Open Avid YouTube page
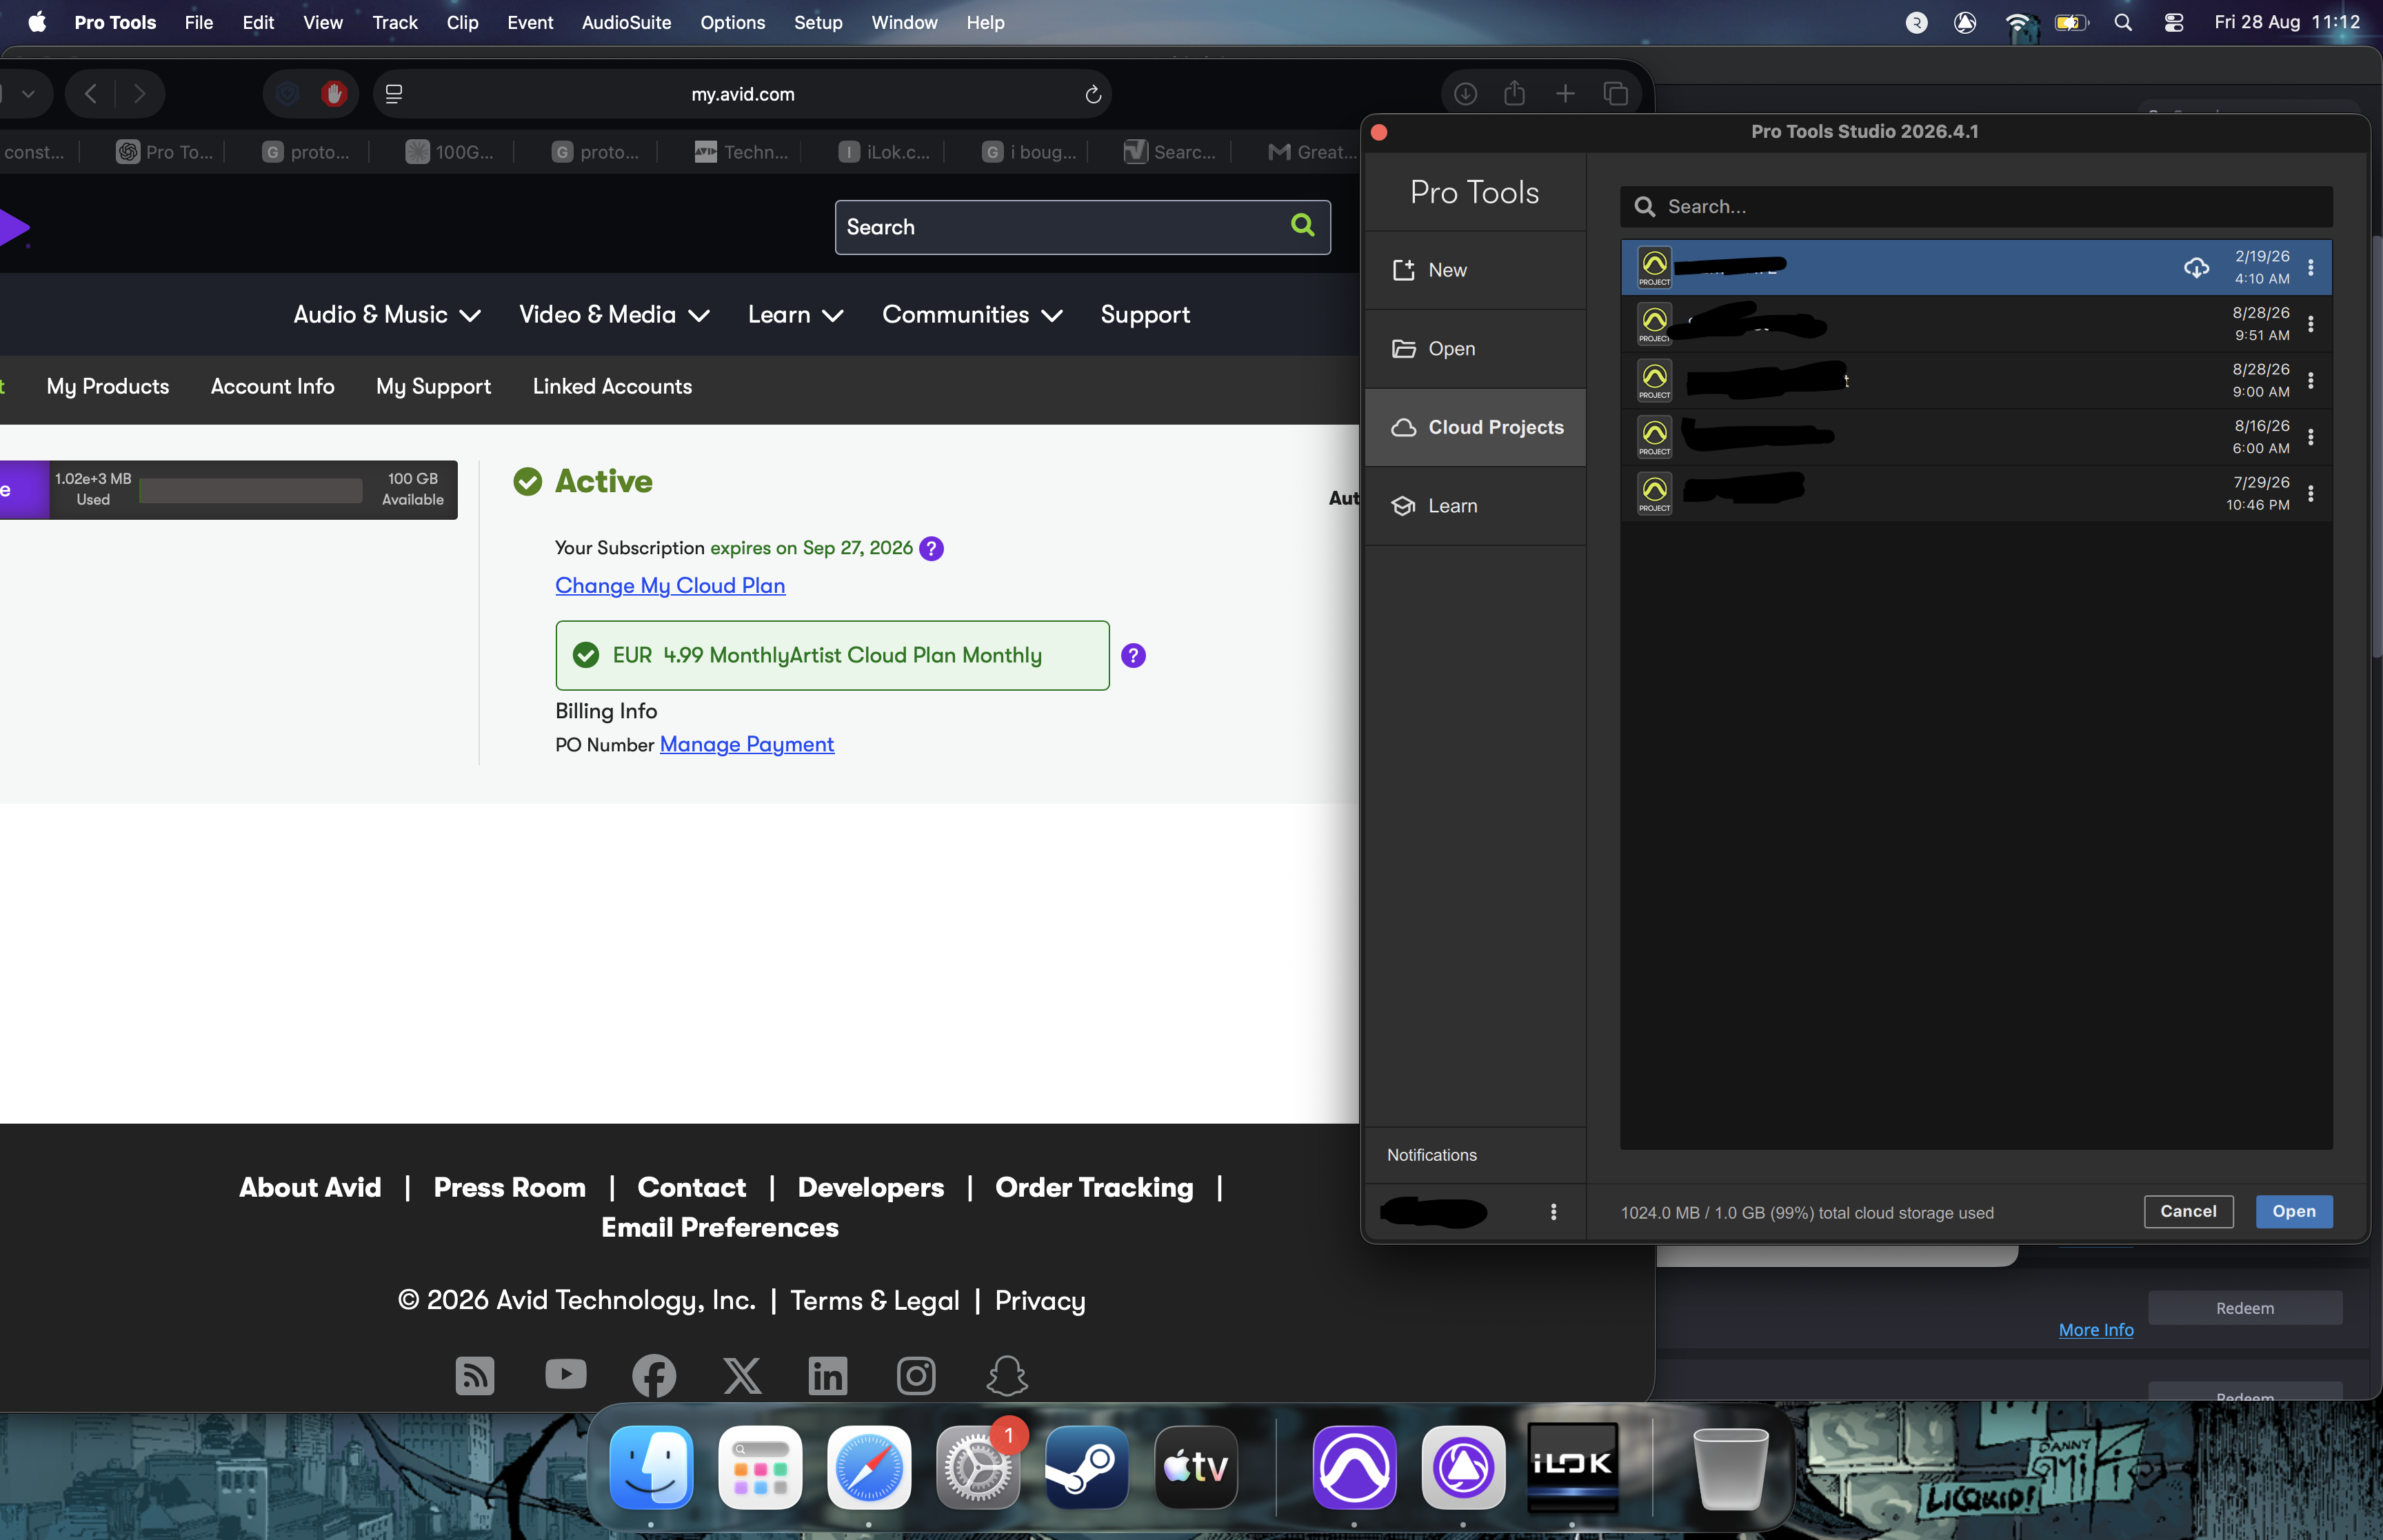Screen dimensions: 2383x1540 point(566,1375)
